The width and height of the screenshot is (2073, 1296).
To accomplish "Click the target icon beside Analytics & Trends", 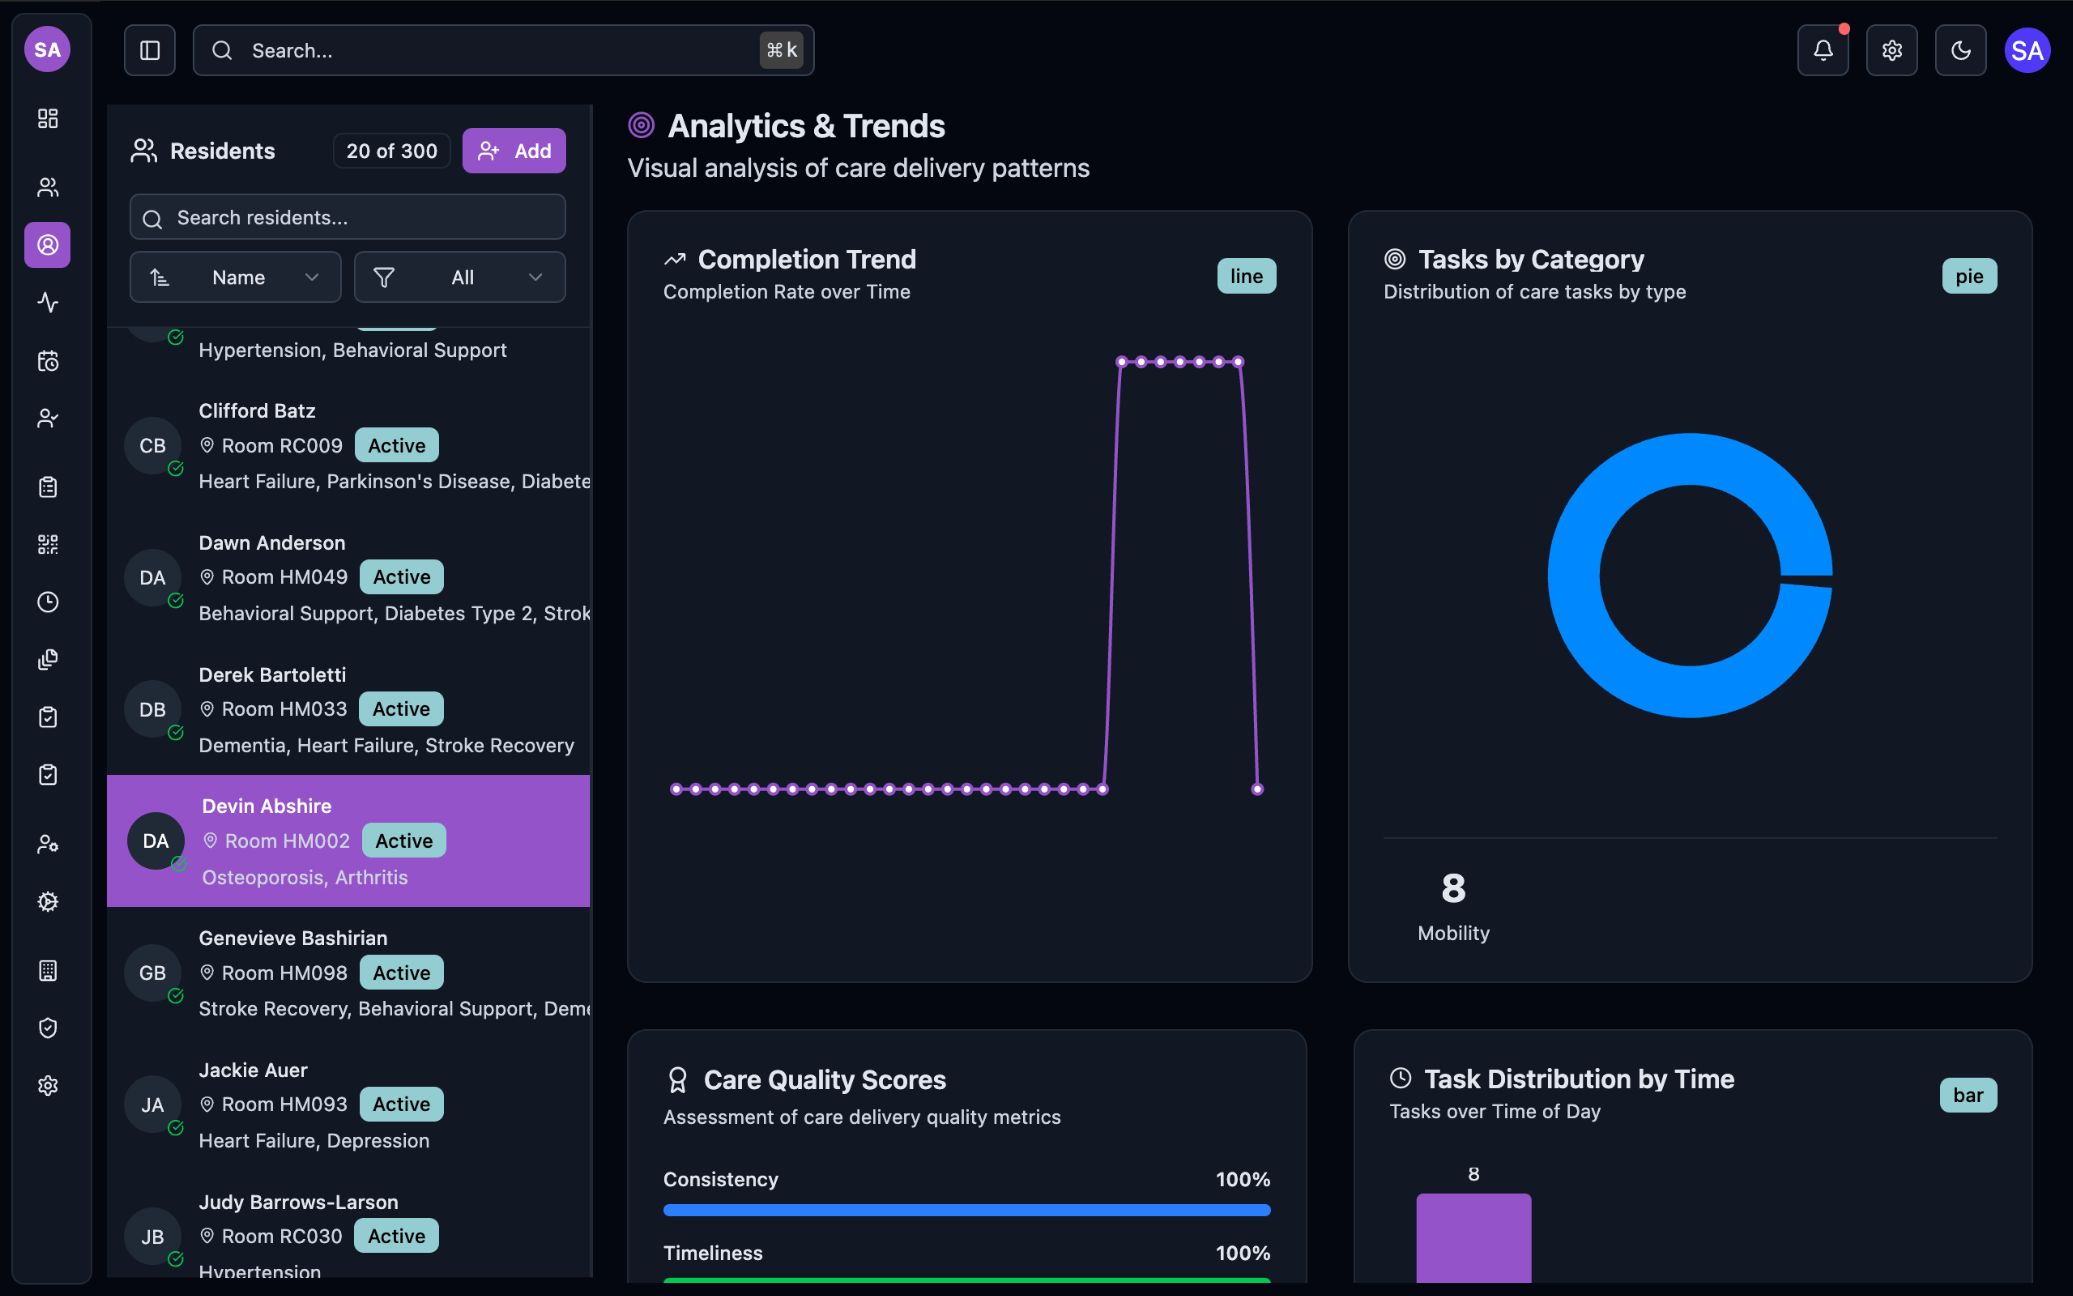I will point(641,125).
